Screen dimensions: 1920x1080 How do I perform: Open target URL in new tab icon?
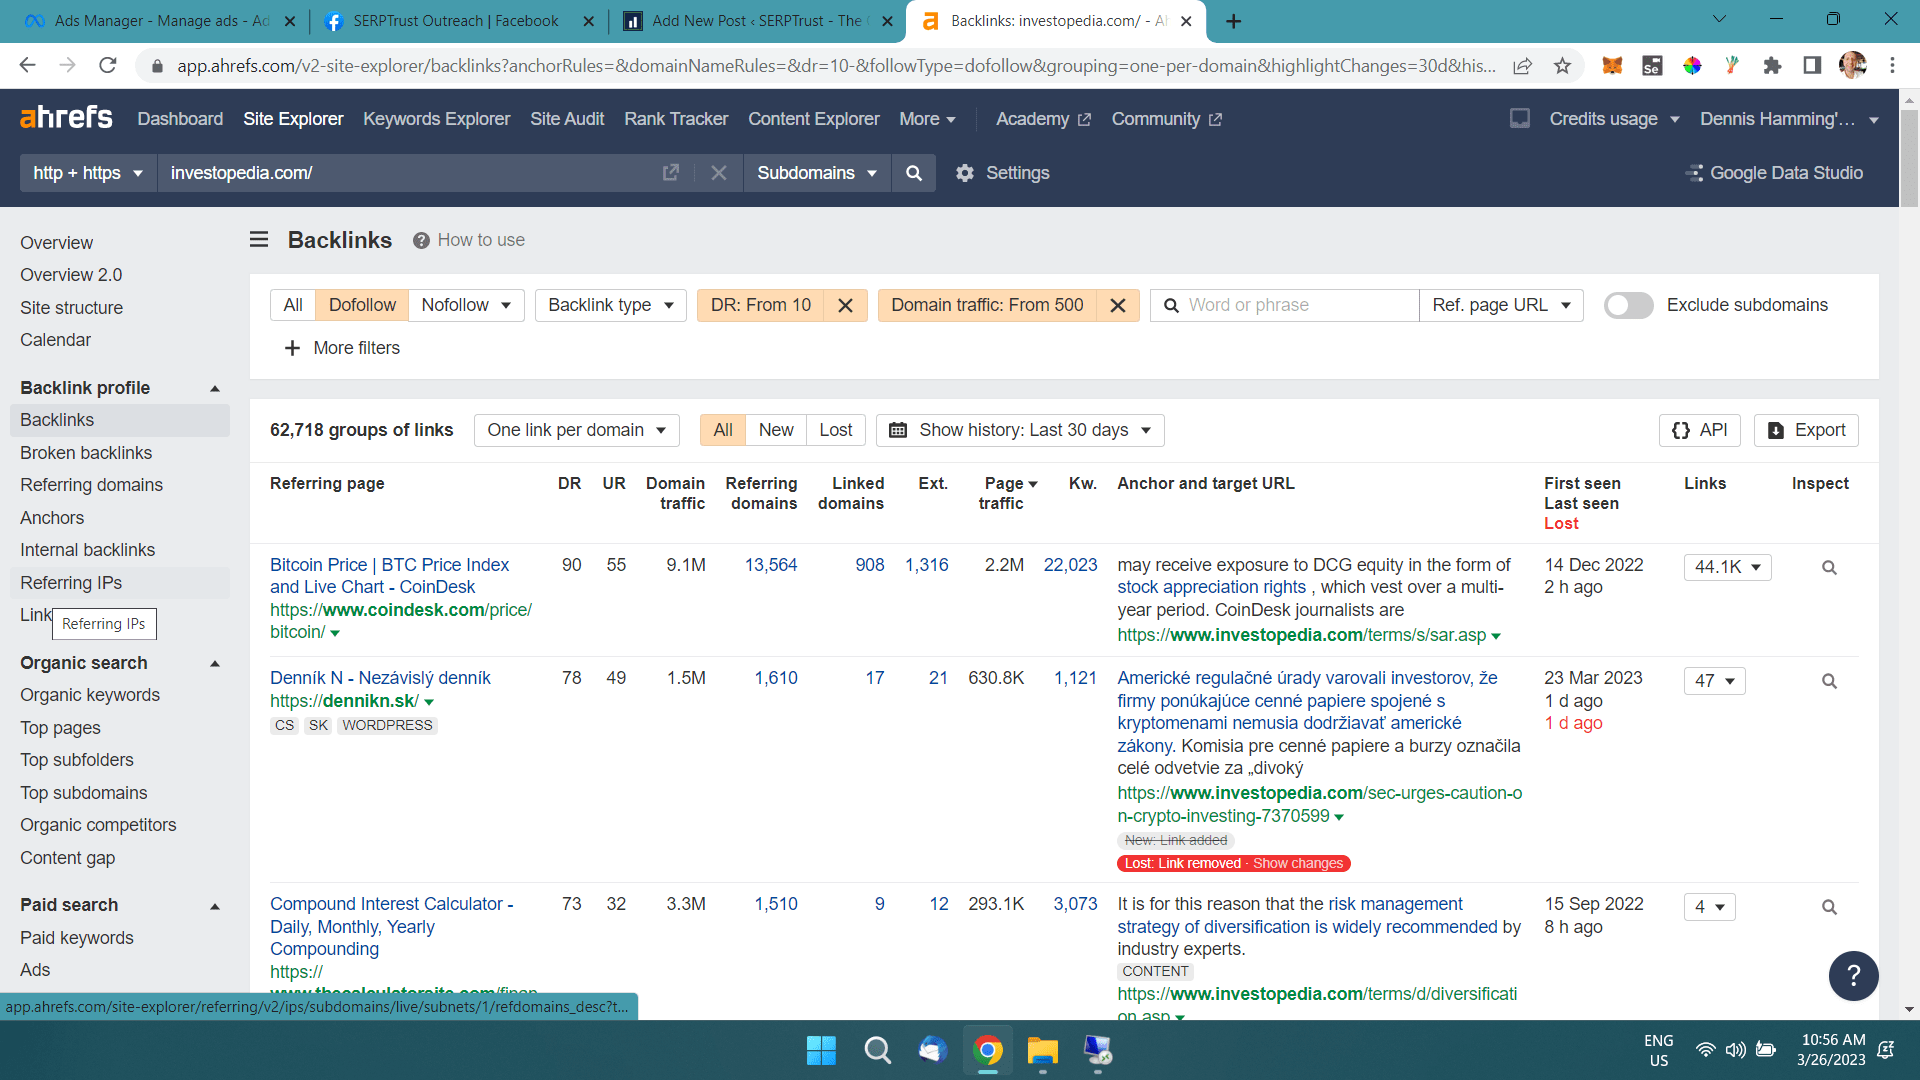[671, 173]
